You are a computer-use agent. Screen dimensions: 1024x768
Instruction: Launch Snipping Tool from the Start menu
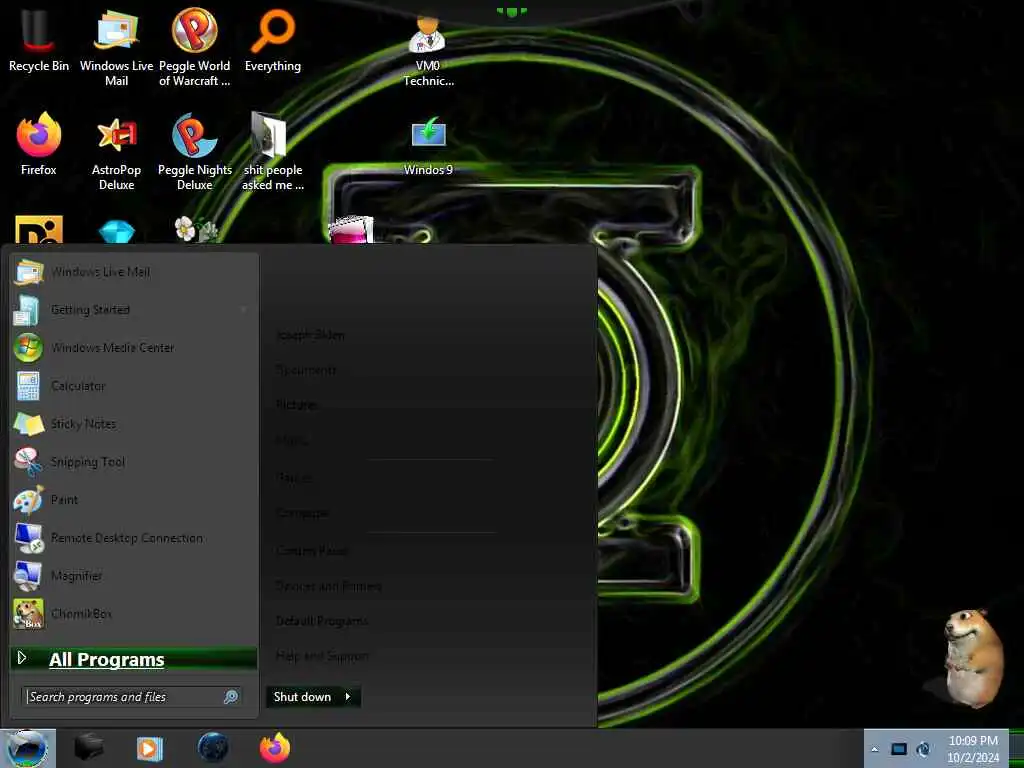tap(134, 461)
